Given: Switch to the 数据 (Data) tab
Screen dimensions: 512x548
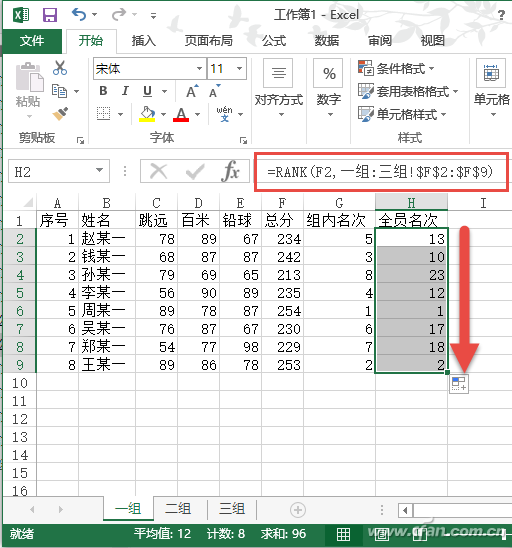Looking at the screenshot, I should point(327,41).
